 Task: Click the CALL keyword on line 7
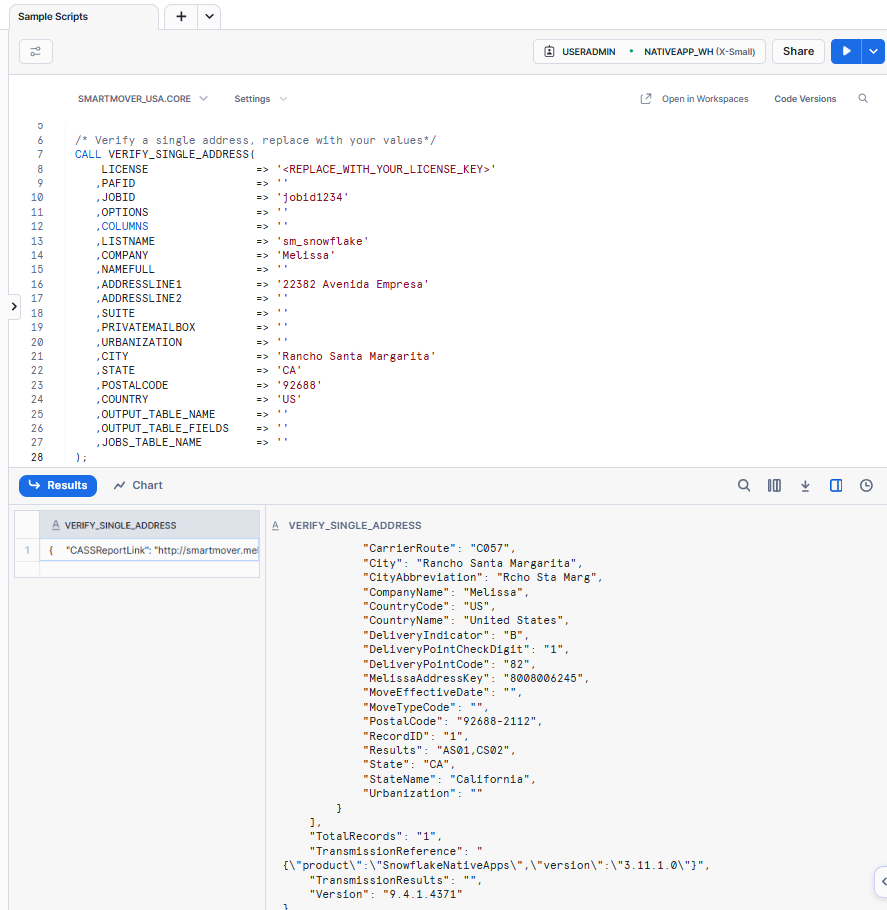(88, 154)
